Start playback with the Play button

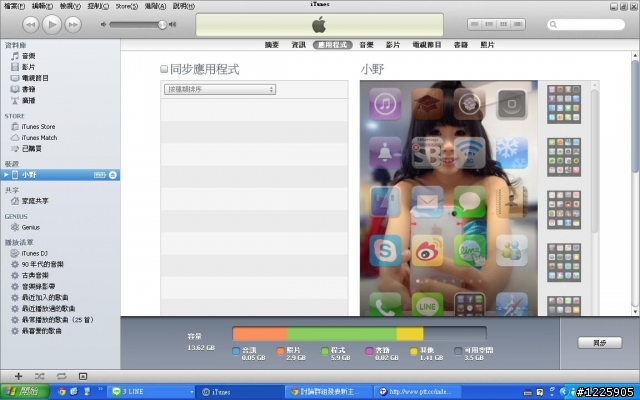(52, 24)
